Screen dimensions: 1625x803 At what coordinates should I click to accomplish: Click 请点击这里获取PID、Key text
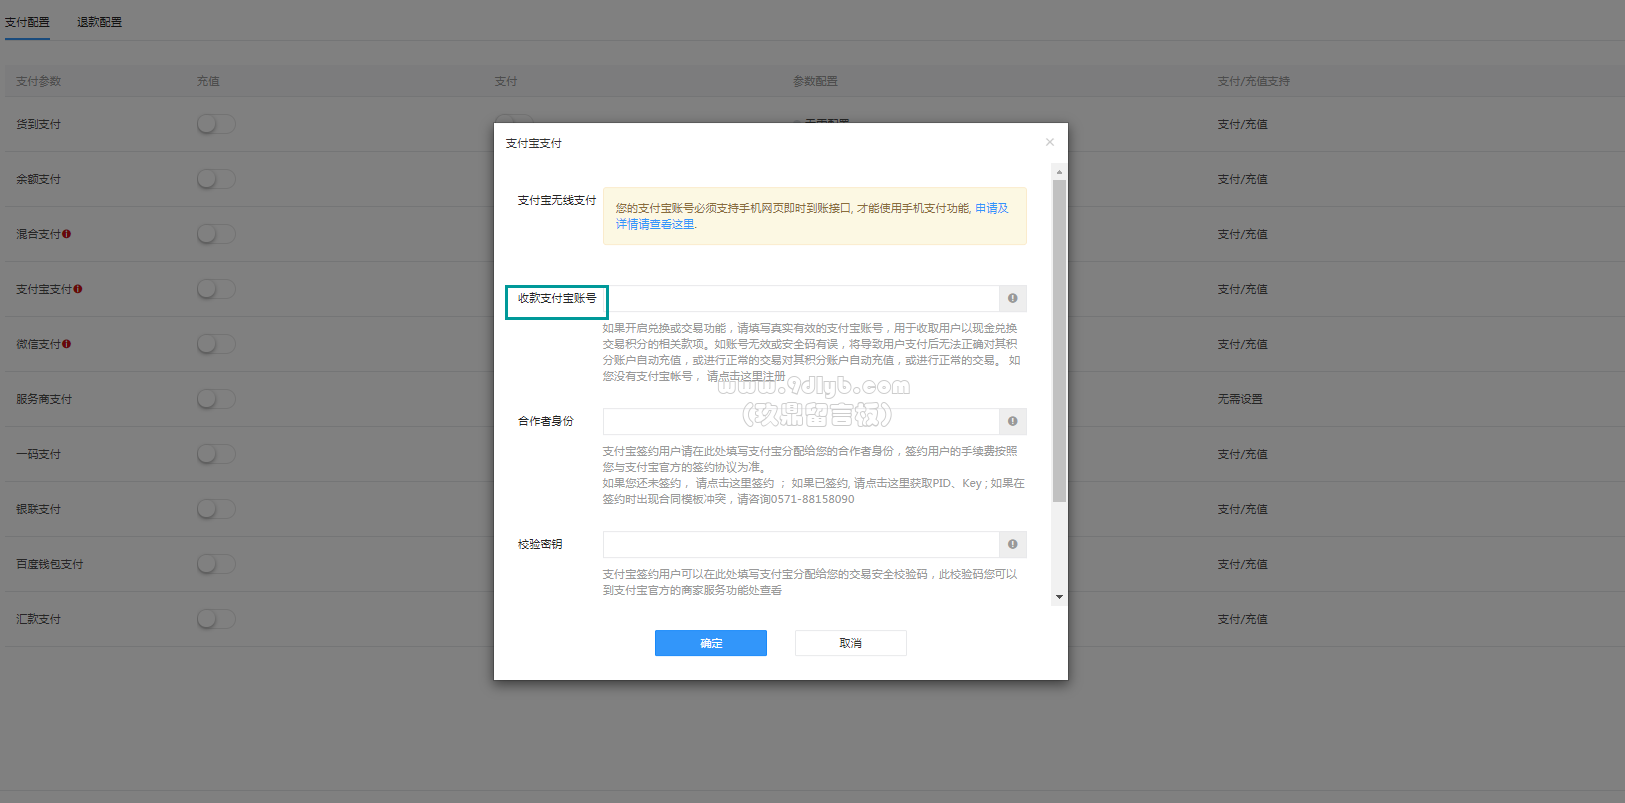pyautogui.click(x=919, y=483)
